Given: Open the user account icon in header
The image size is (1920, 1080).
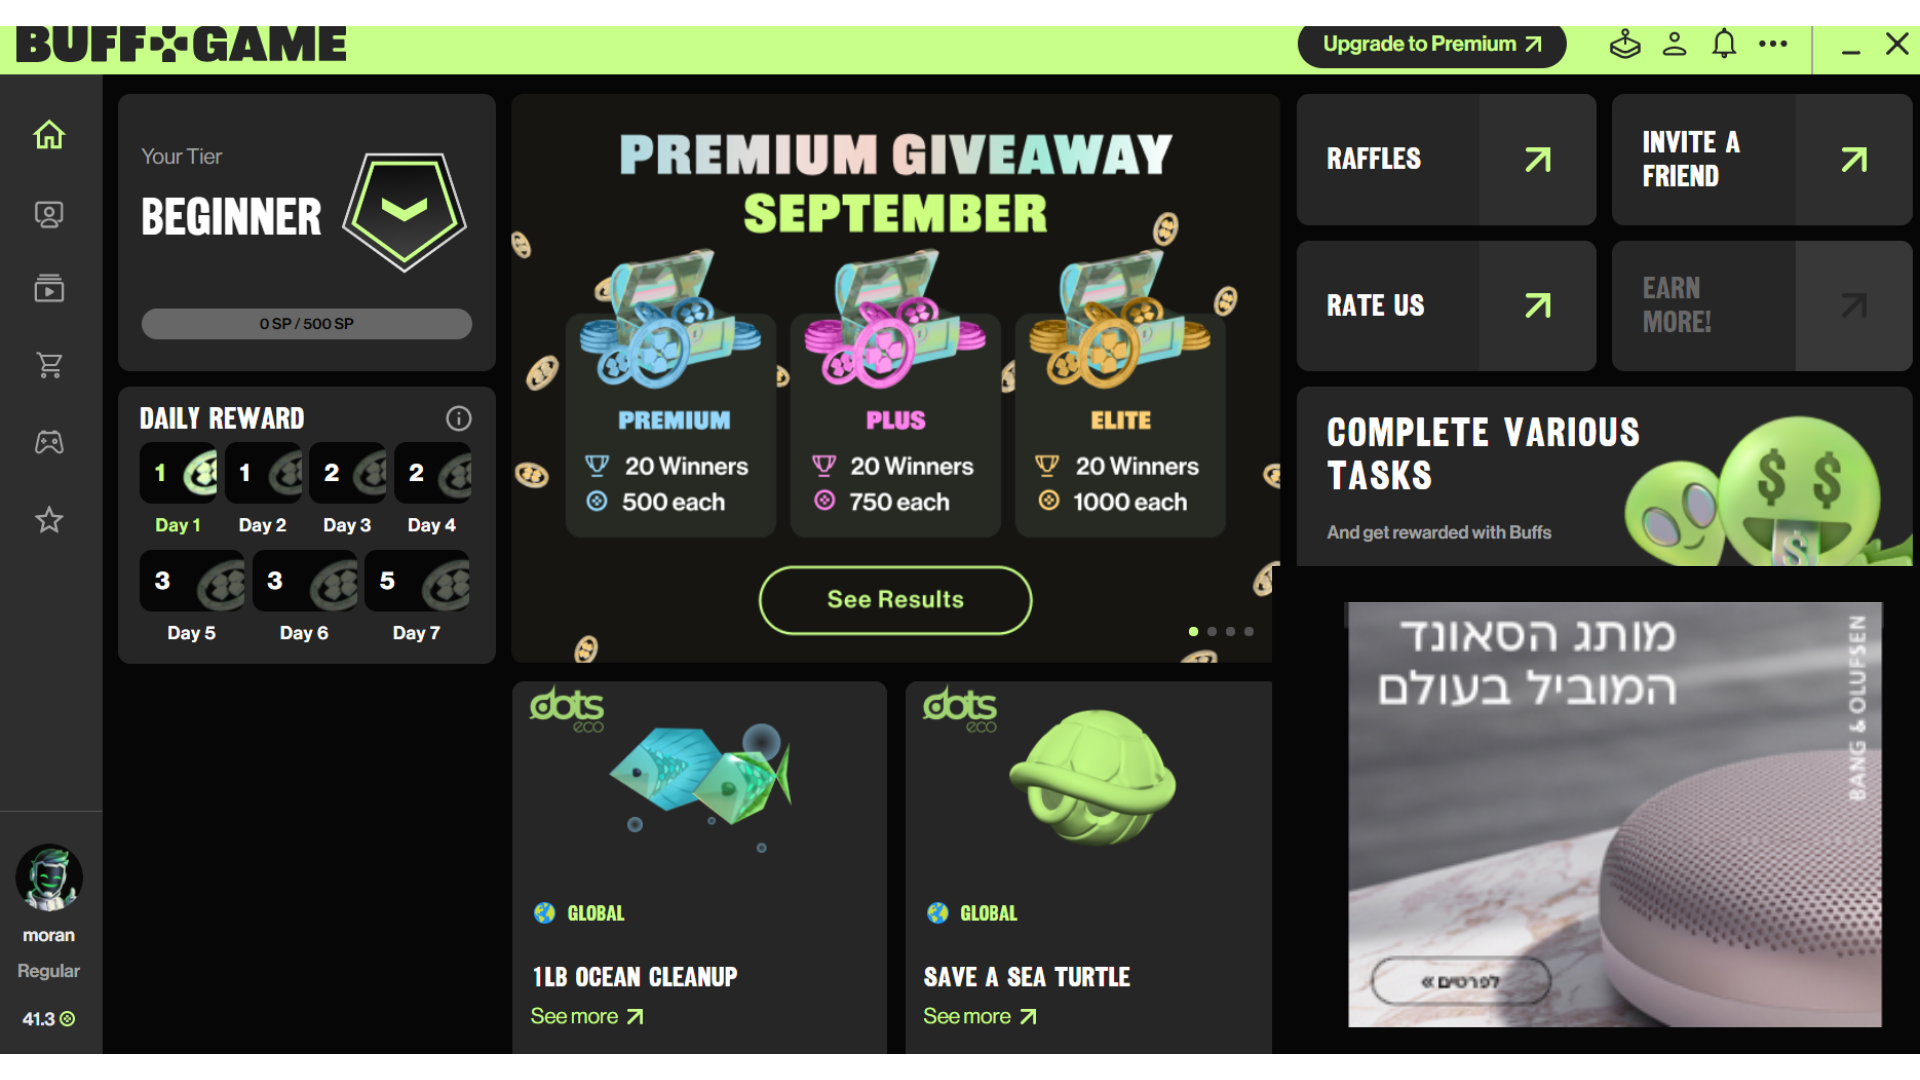Looking at the screenshot, I should pos(1675,44).
